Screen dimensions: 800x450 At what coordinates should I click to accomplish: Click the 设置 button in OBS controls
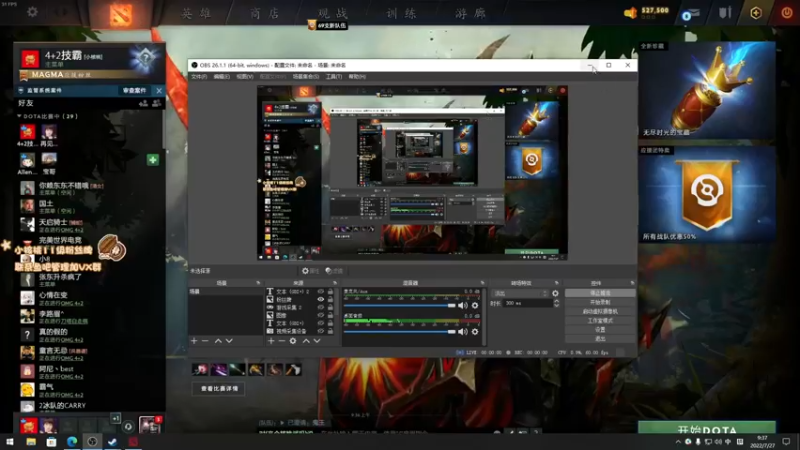600,330
